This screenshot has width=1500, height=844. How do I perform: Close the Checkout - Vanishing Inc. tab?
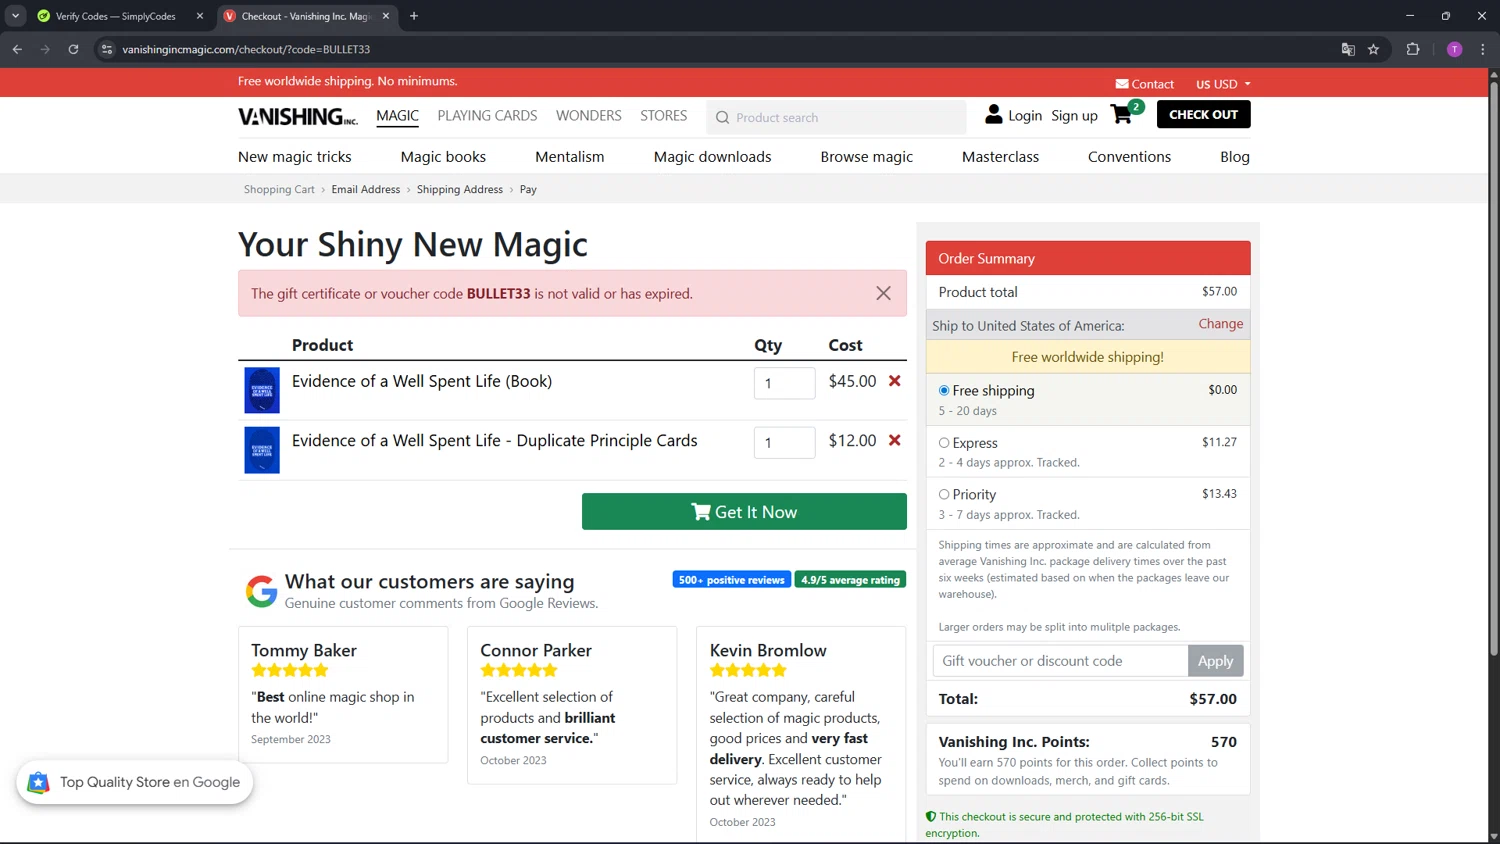[386, 16]
